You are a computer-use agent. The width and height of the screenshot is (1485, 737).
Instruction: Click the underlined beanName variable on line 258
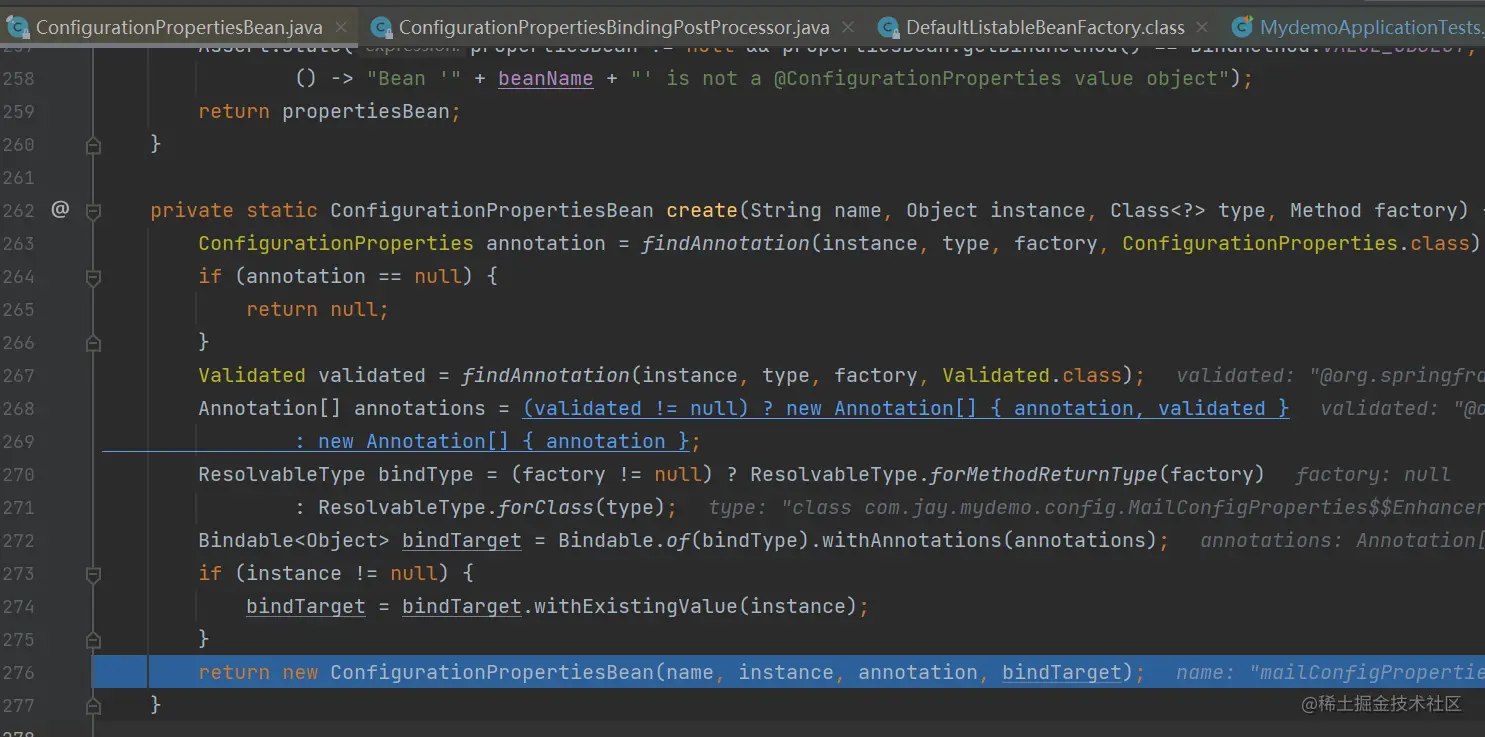[545, 78]
